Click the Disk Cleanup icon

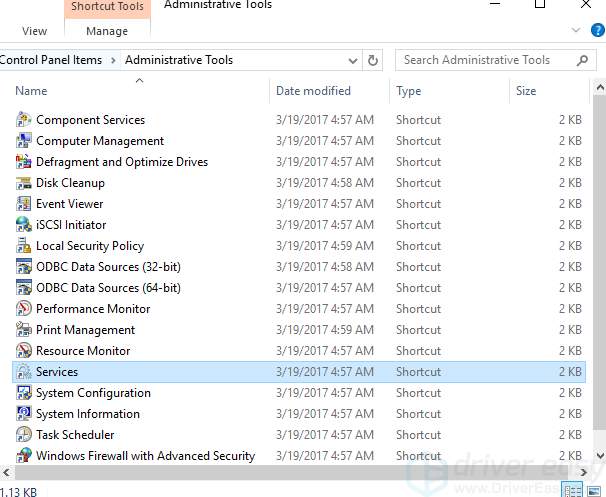tap(24, 183)
